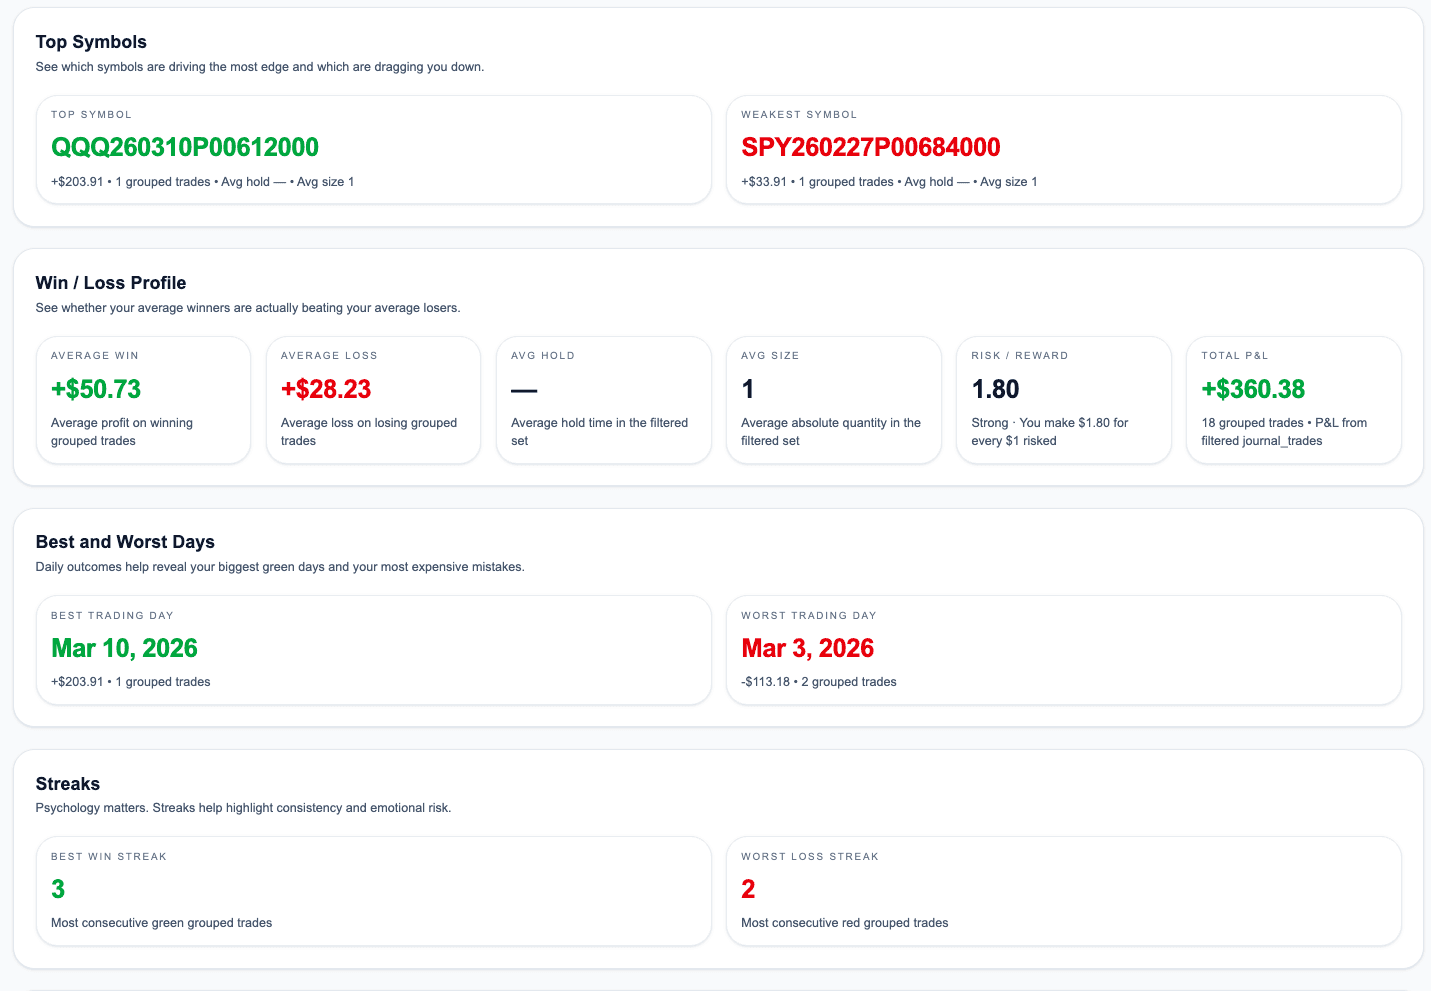Viewport: 1431px width, 991px height.
Task: Click the WORST LOSS STREAK label
Action: (x=810, y=857)
